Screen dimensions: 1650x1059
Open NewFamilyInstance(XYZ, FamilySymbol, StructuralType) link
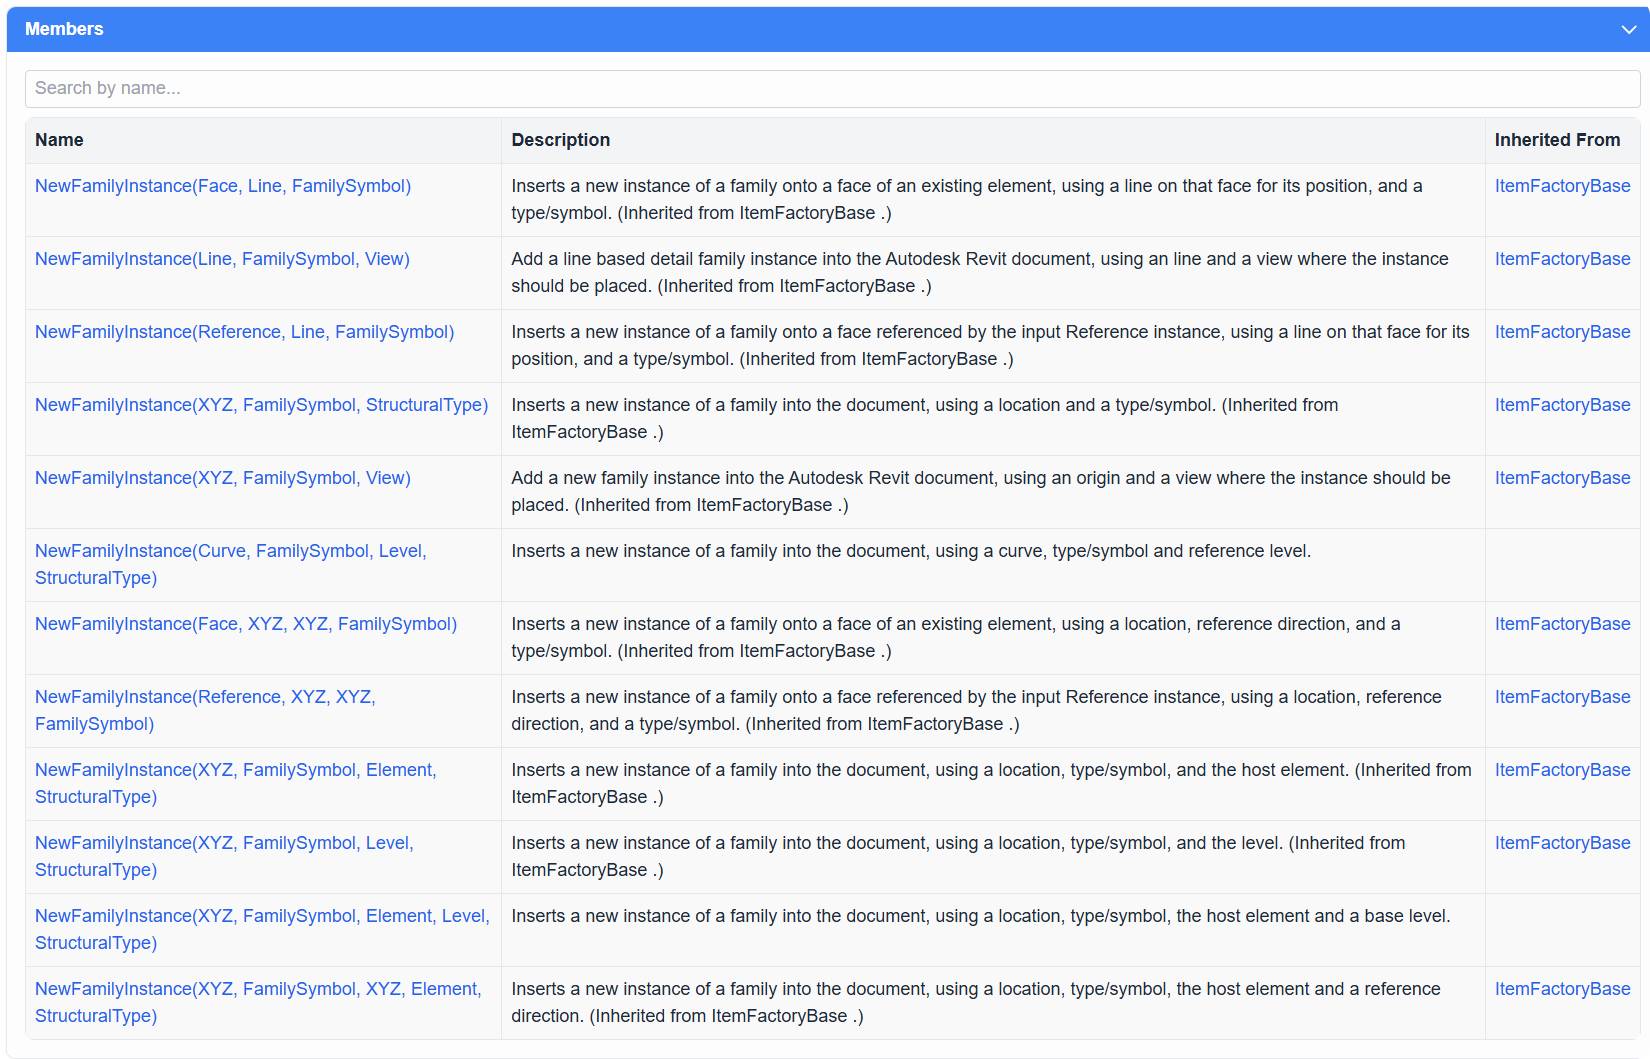pos(261,405)
